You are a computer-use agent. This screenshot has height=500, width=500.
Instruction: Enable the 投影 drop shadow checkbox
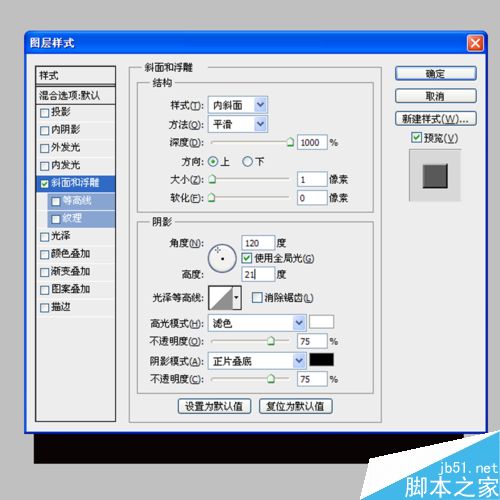[x=44, y=113]
